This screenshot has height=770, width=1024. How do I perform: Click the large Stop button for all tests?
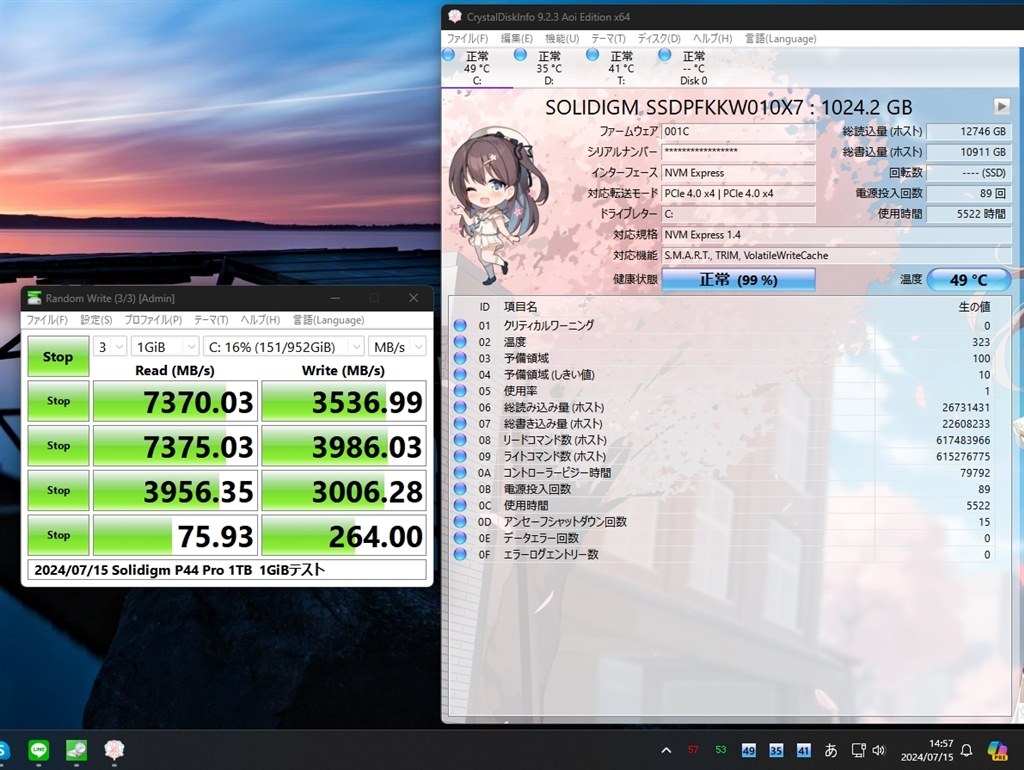58,356
